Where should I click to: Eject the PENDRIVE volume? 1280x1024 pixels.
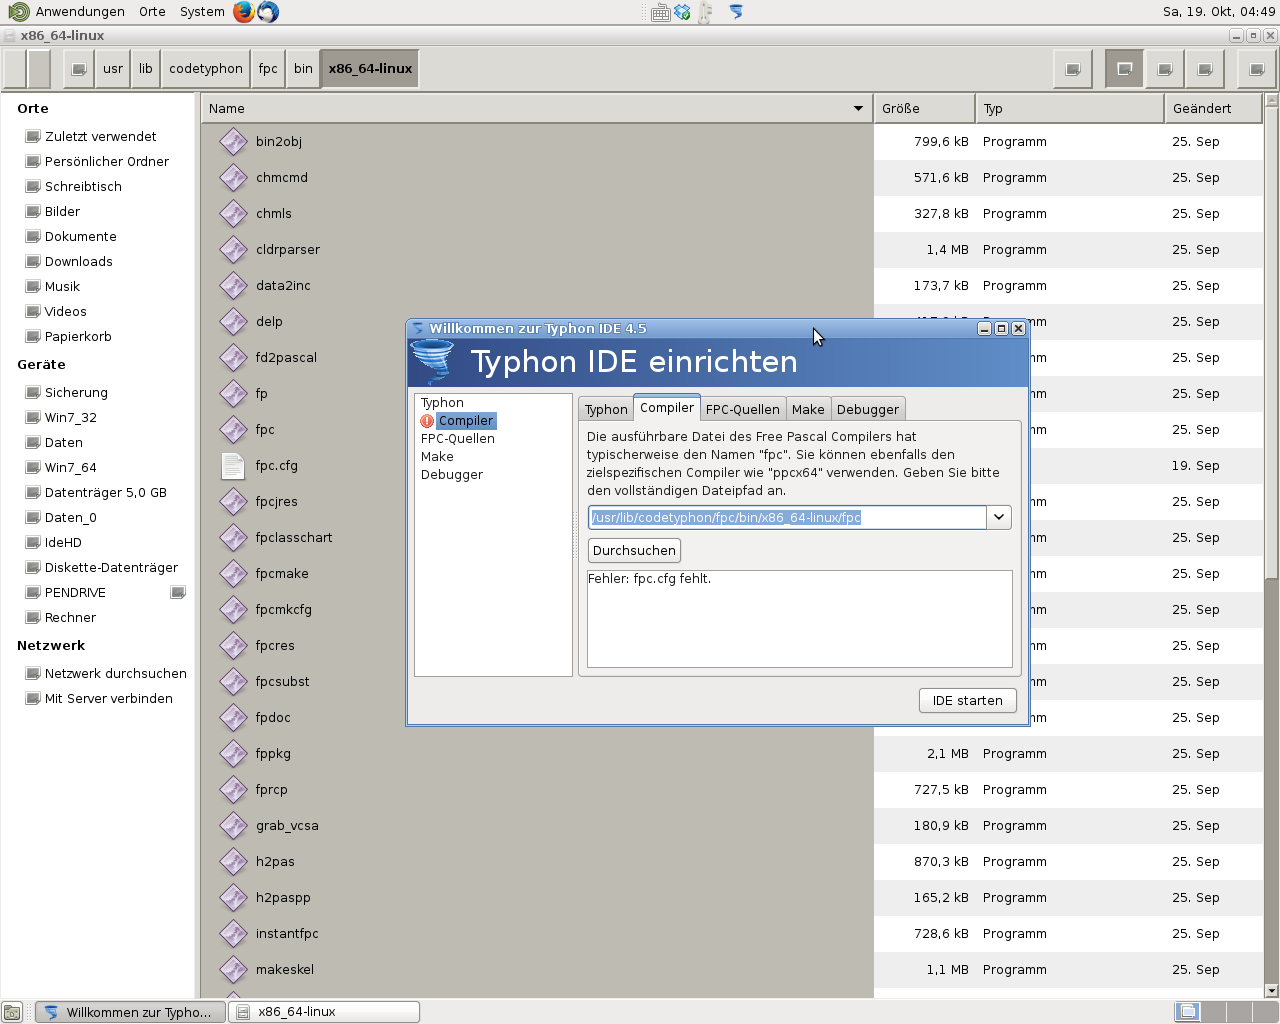[178, 593]
